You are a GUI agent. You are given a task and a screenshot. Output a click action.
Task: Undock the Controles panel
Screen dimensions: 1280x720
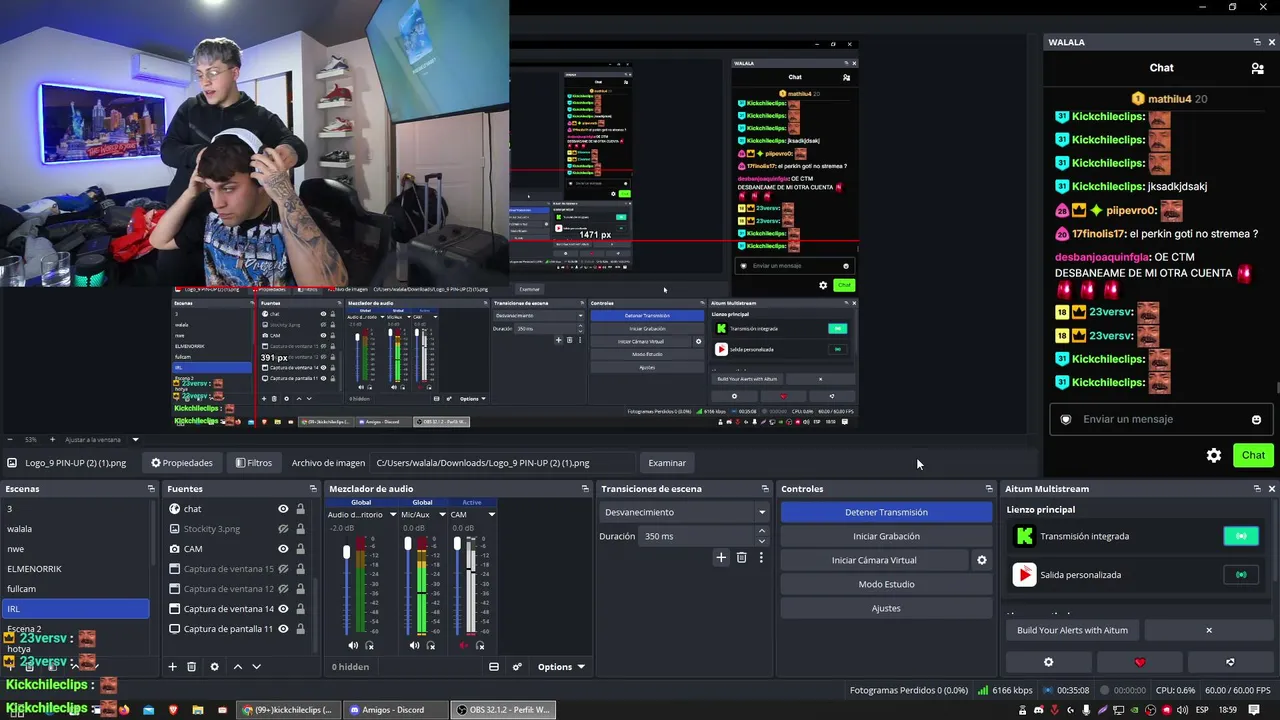(989, 489)
